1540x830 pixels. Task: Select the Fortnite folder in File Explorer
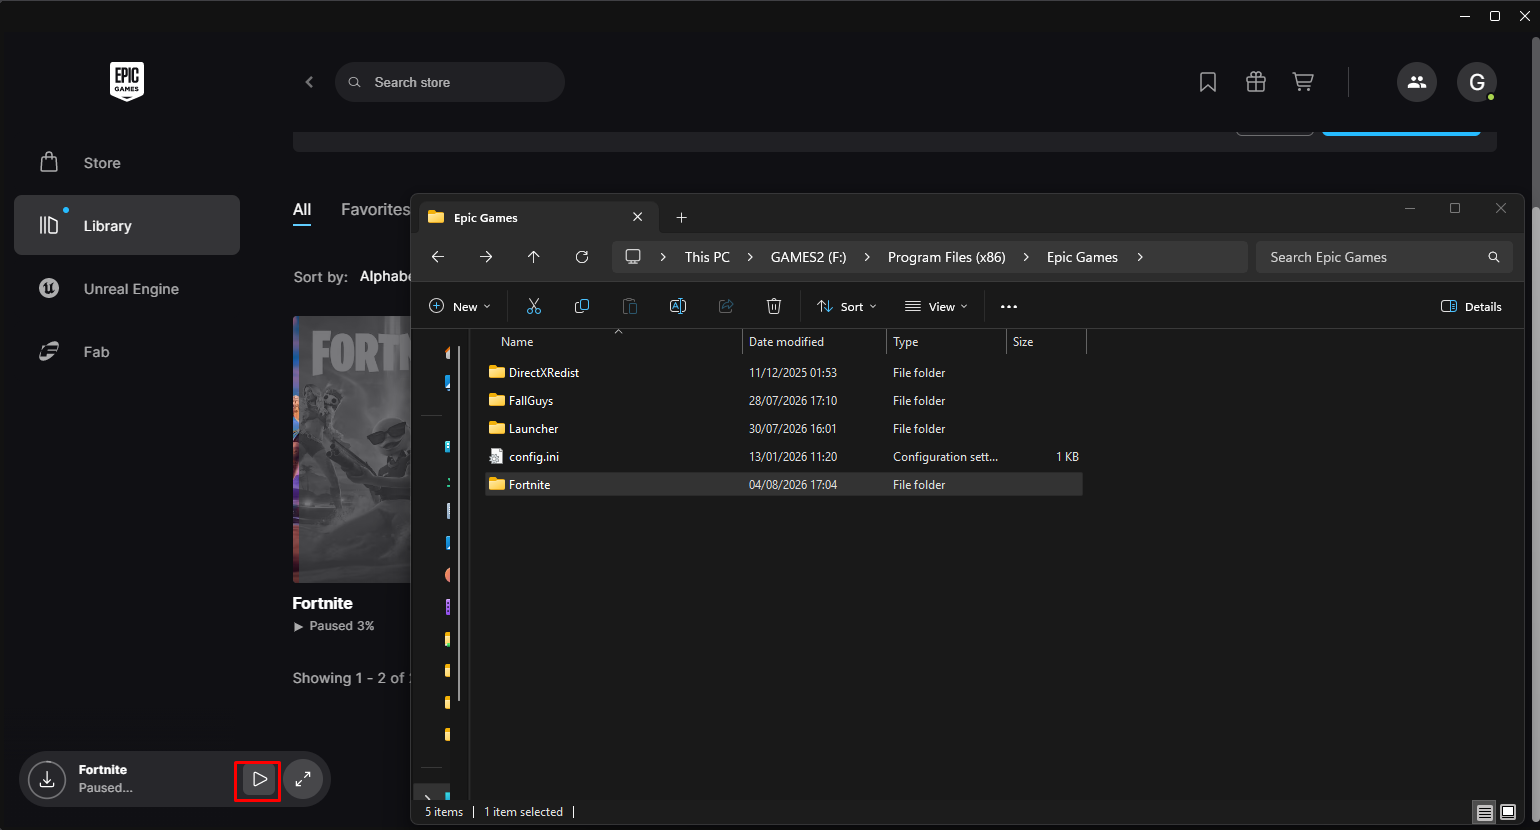click(x=784, y=484)
